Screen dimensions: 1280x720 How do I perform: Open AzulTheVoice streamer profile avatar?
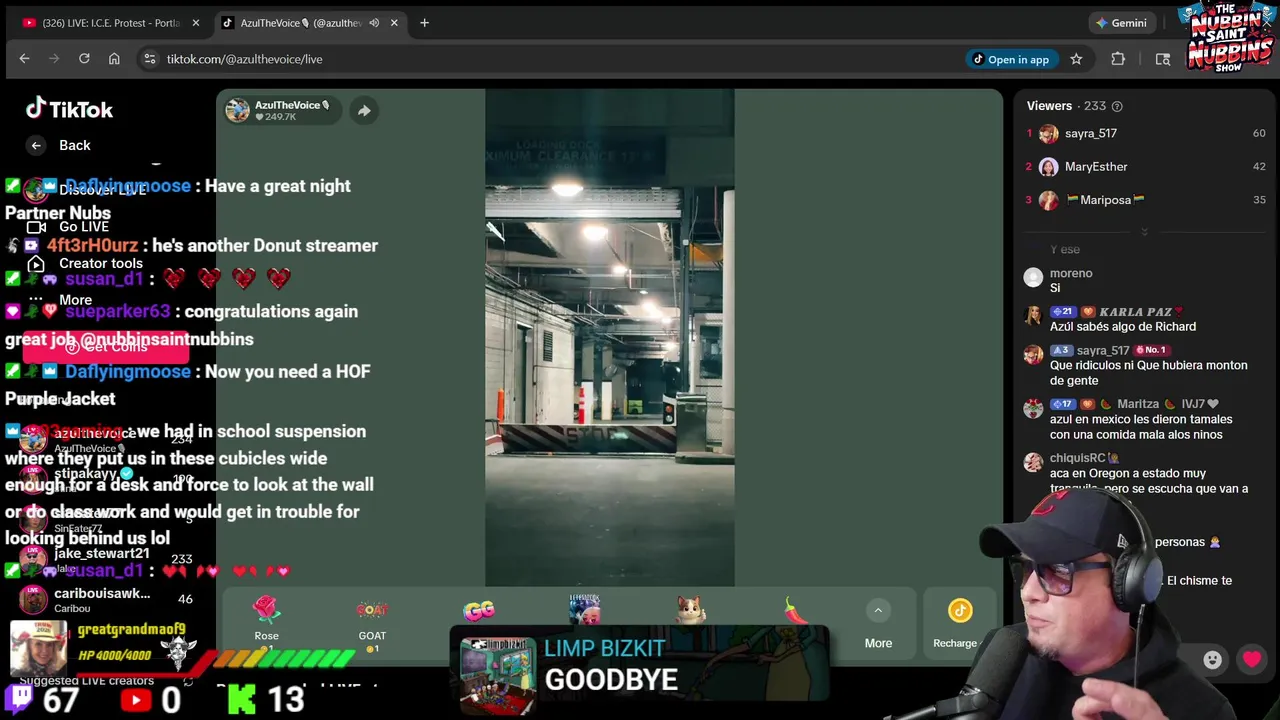237,110
